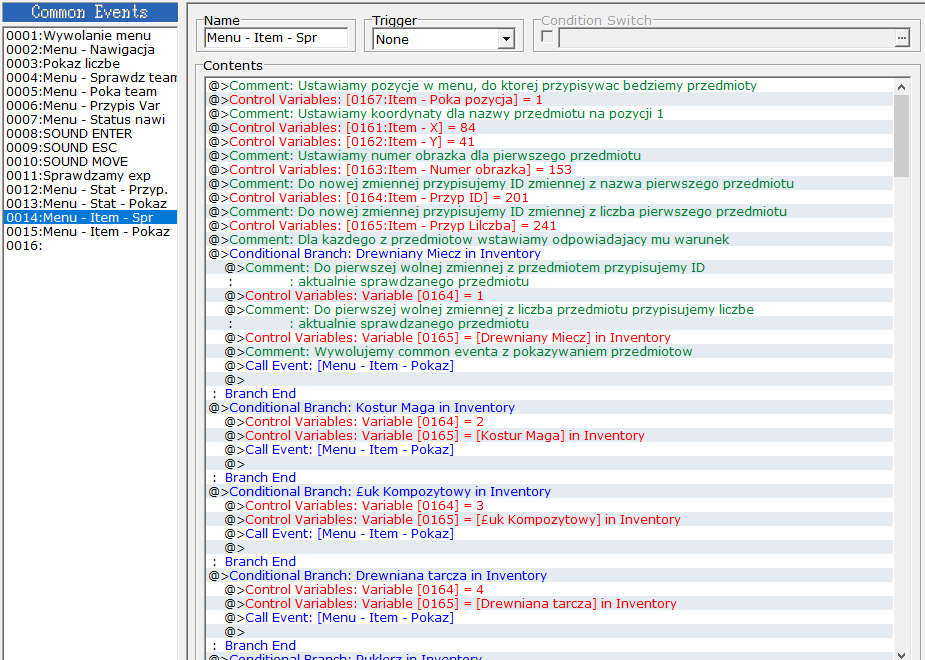Open the Condition Switch ellipsis picker button
Image resolution: width=925 pixels, height=660 pixels.
coord(902,38)
